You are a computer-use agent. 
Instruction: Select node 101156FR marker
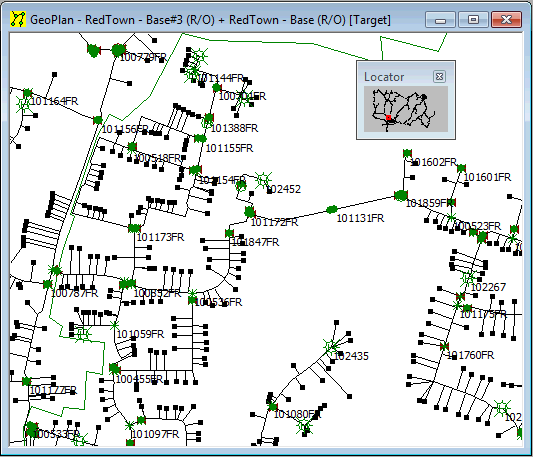(x=98, y=120)
